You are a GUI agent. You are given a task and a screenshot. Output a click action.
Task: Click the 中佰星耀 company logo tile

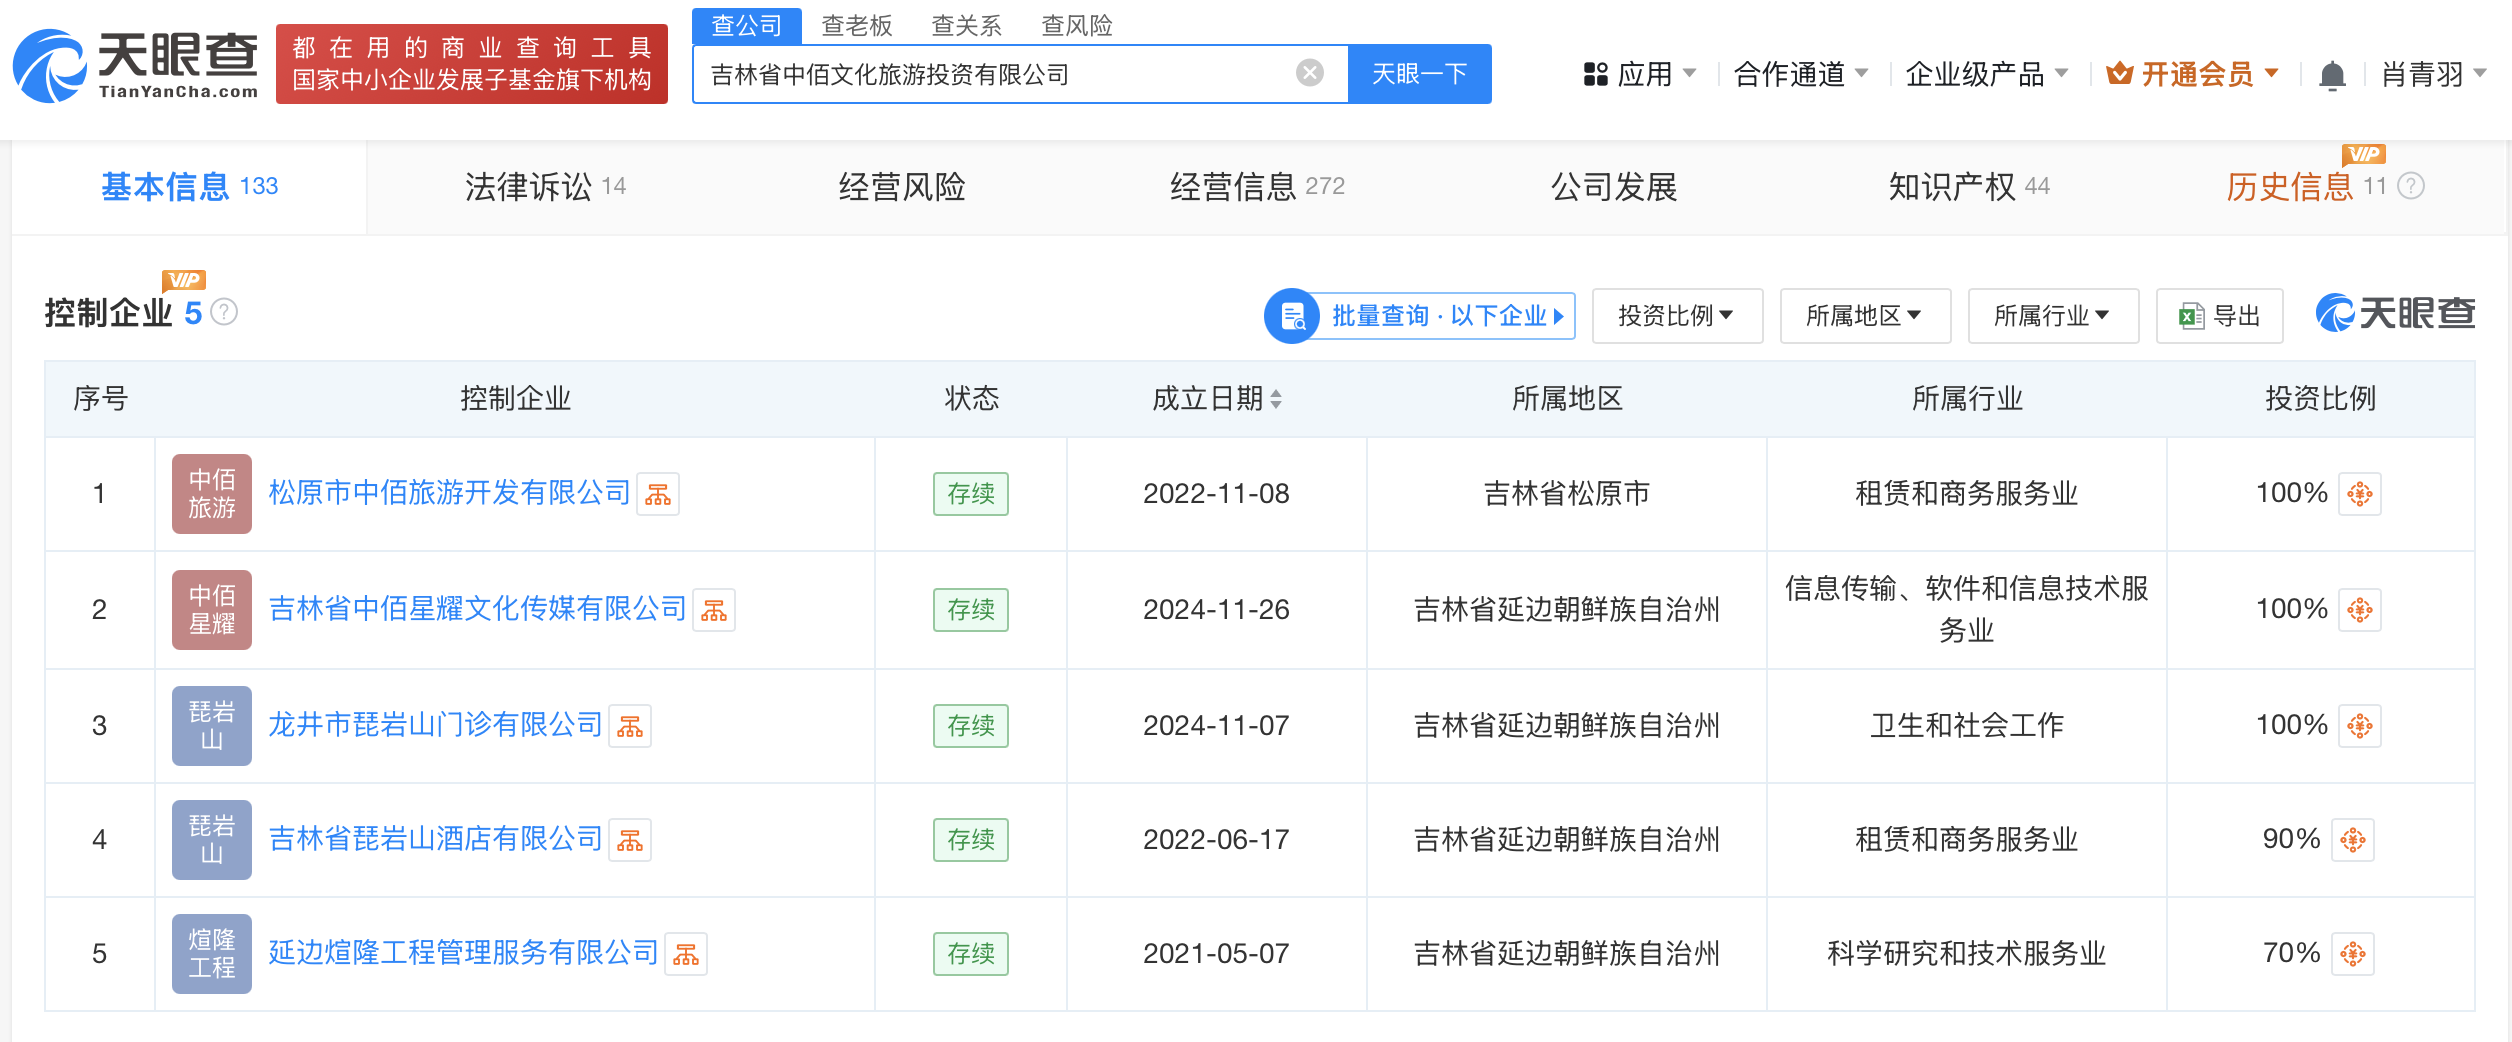pyautogui.click(x=212, y=610)
